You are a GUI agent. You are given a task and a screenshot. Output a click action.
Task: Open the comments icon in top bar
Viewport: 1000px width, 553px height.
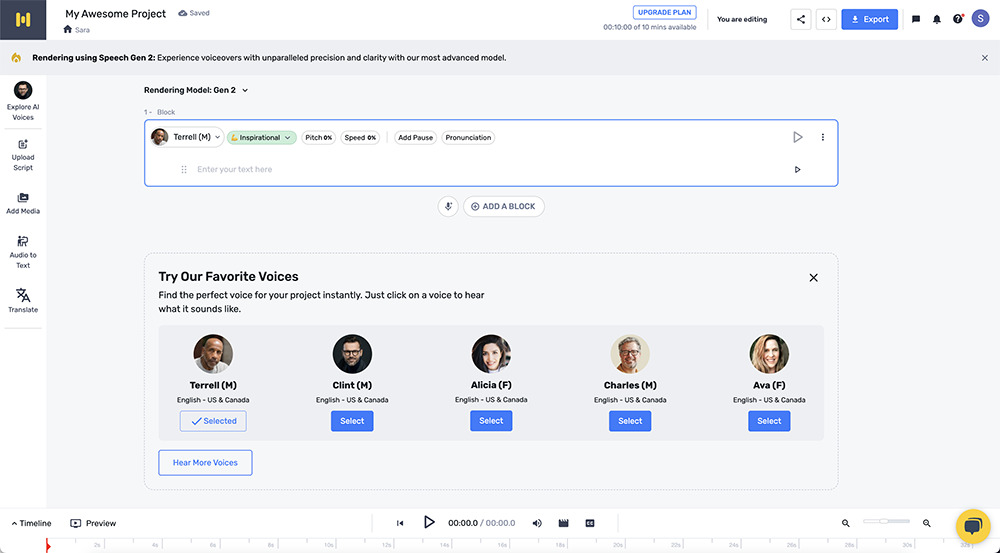[916, 19]
